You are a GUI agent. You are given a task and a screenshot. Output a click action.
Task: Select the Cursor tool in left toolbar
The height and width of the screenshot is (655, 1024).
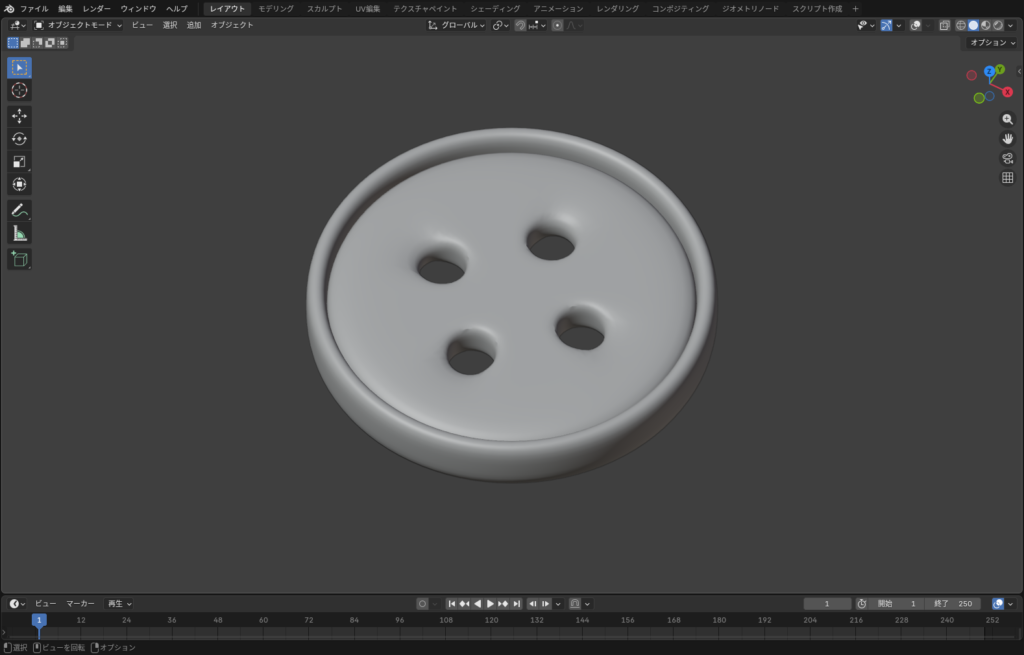(20, 91)
